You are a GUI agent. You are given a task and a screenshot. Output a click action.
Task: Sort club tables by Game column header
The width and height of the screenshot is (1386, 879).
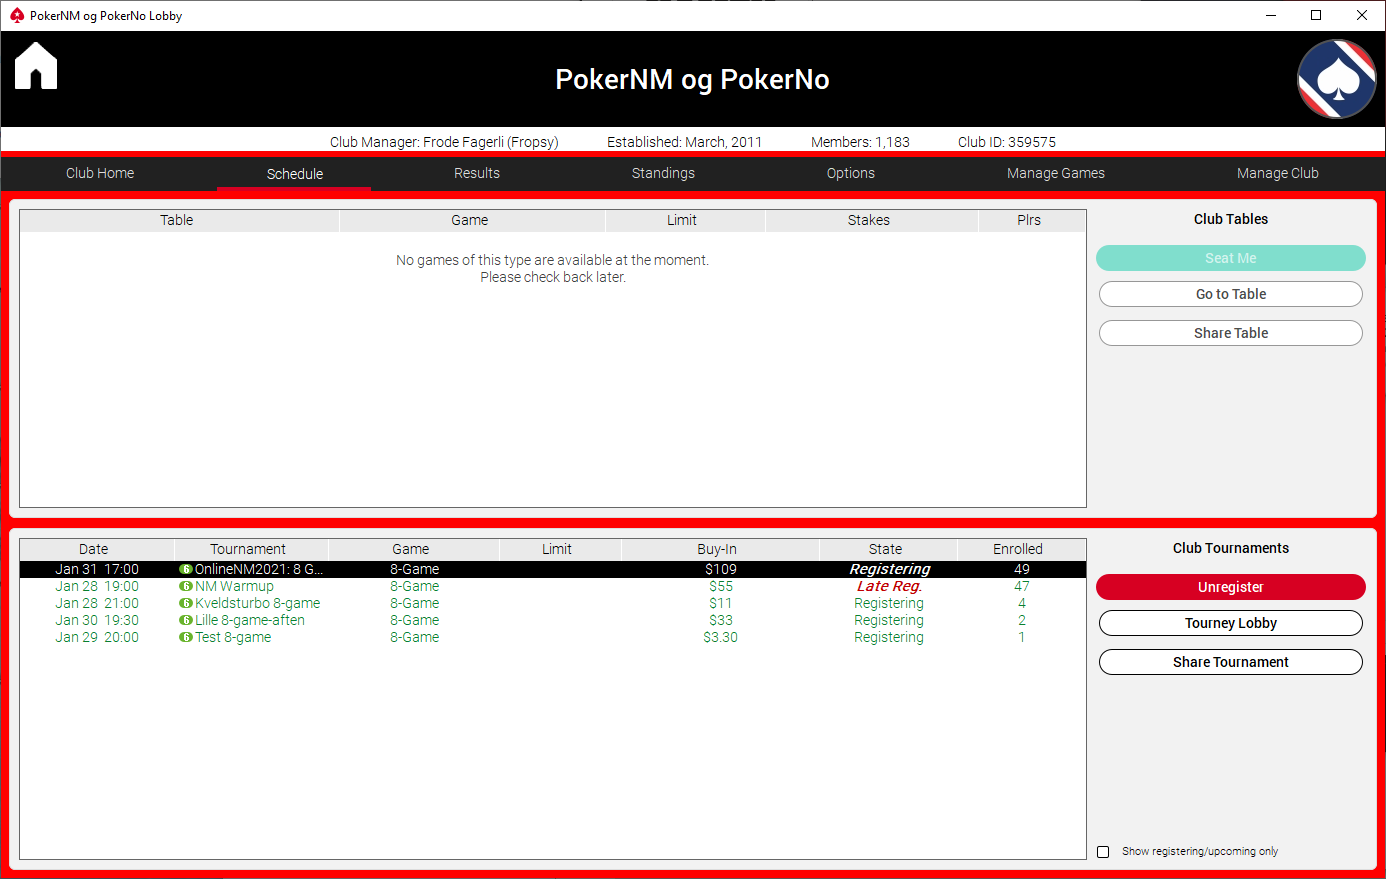tap(470, 220)
